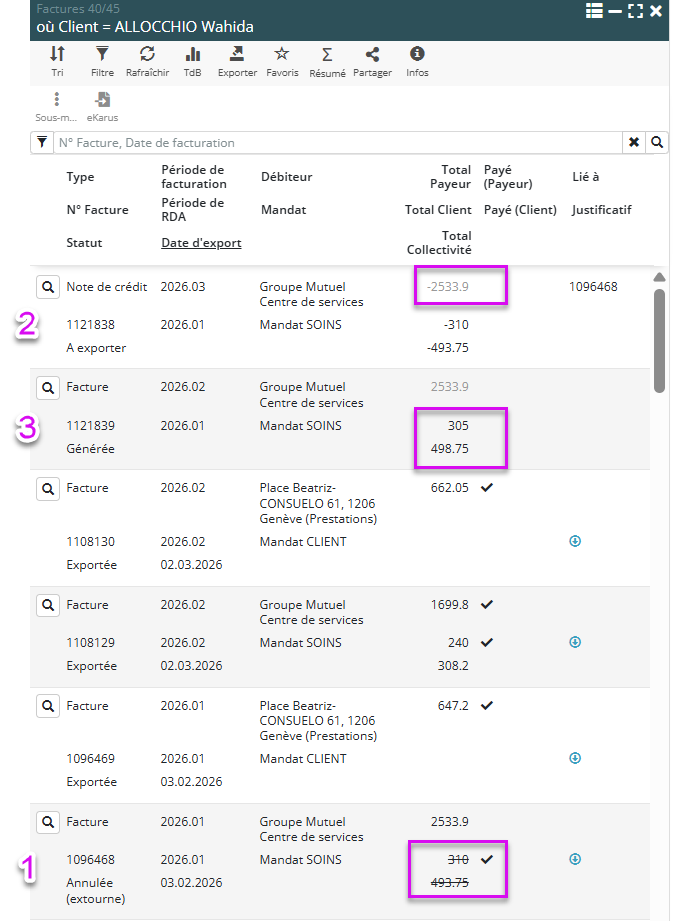Screen dimensions: 673x921
Task: Click the scrollbar up arrow
Action: point(658,277)
